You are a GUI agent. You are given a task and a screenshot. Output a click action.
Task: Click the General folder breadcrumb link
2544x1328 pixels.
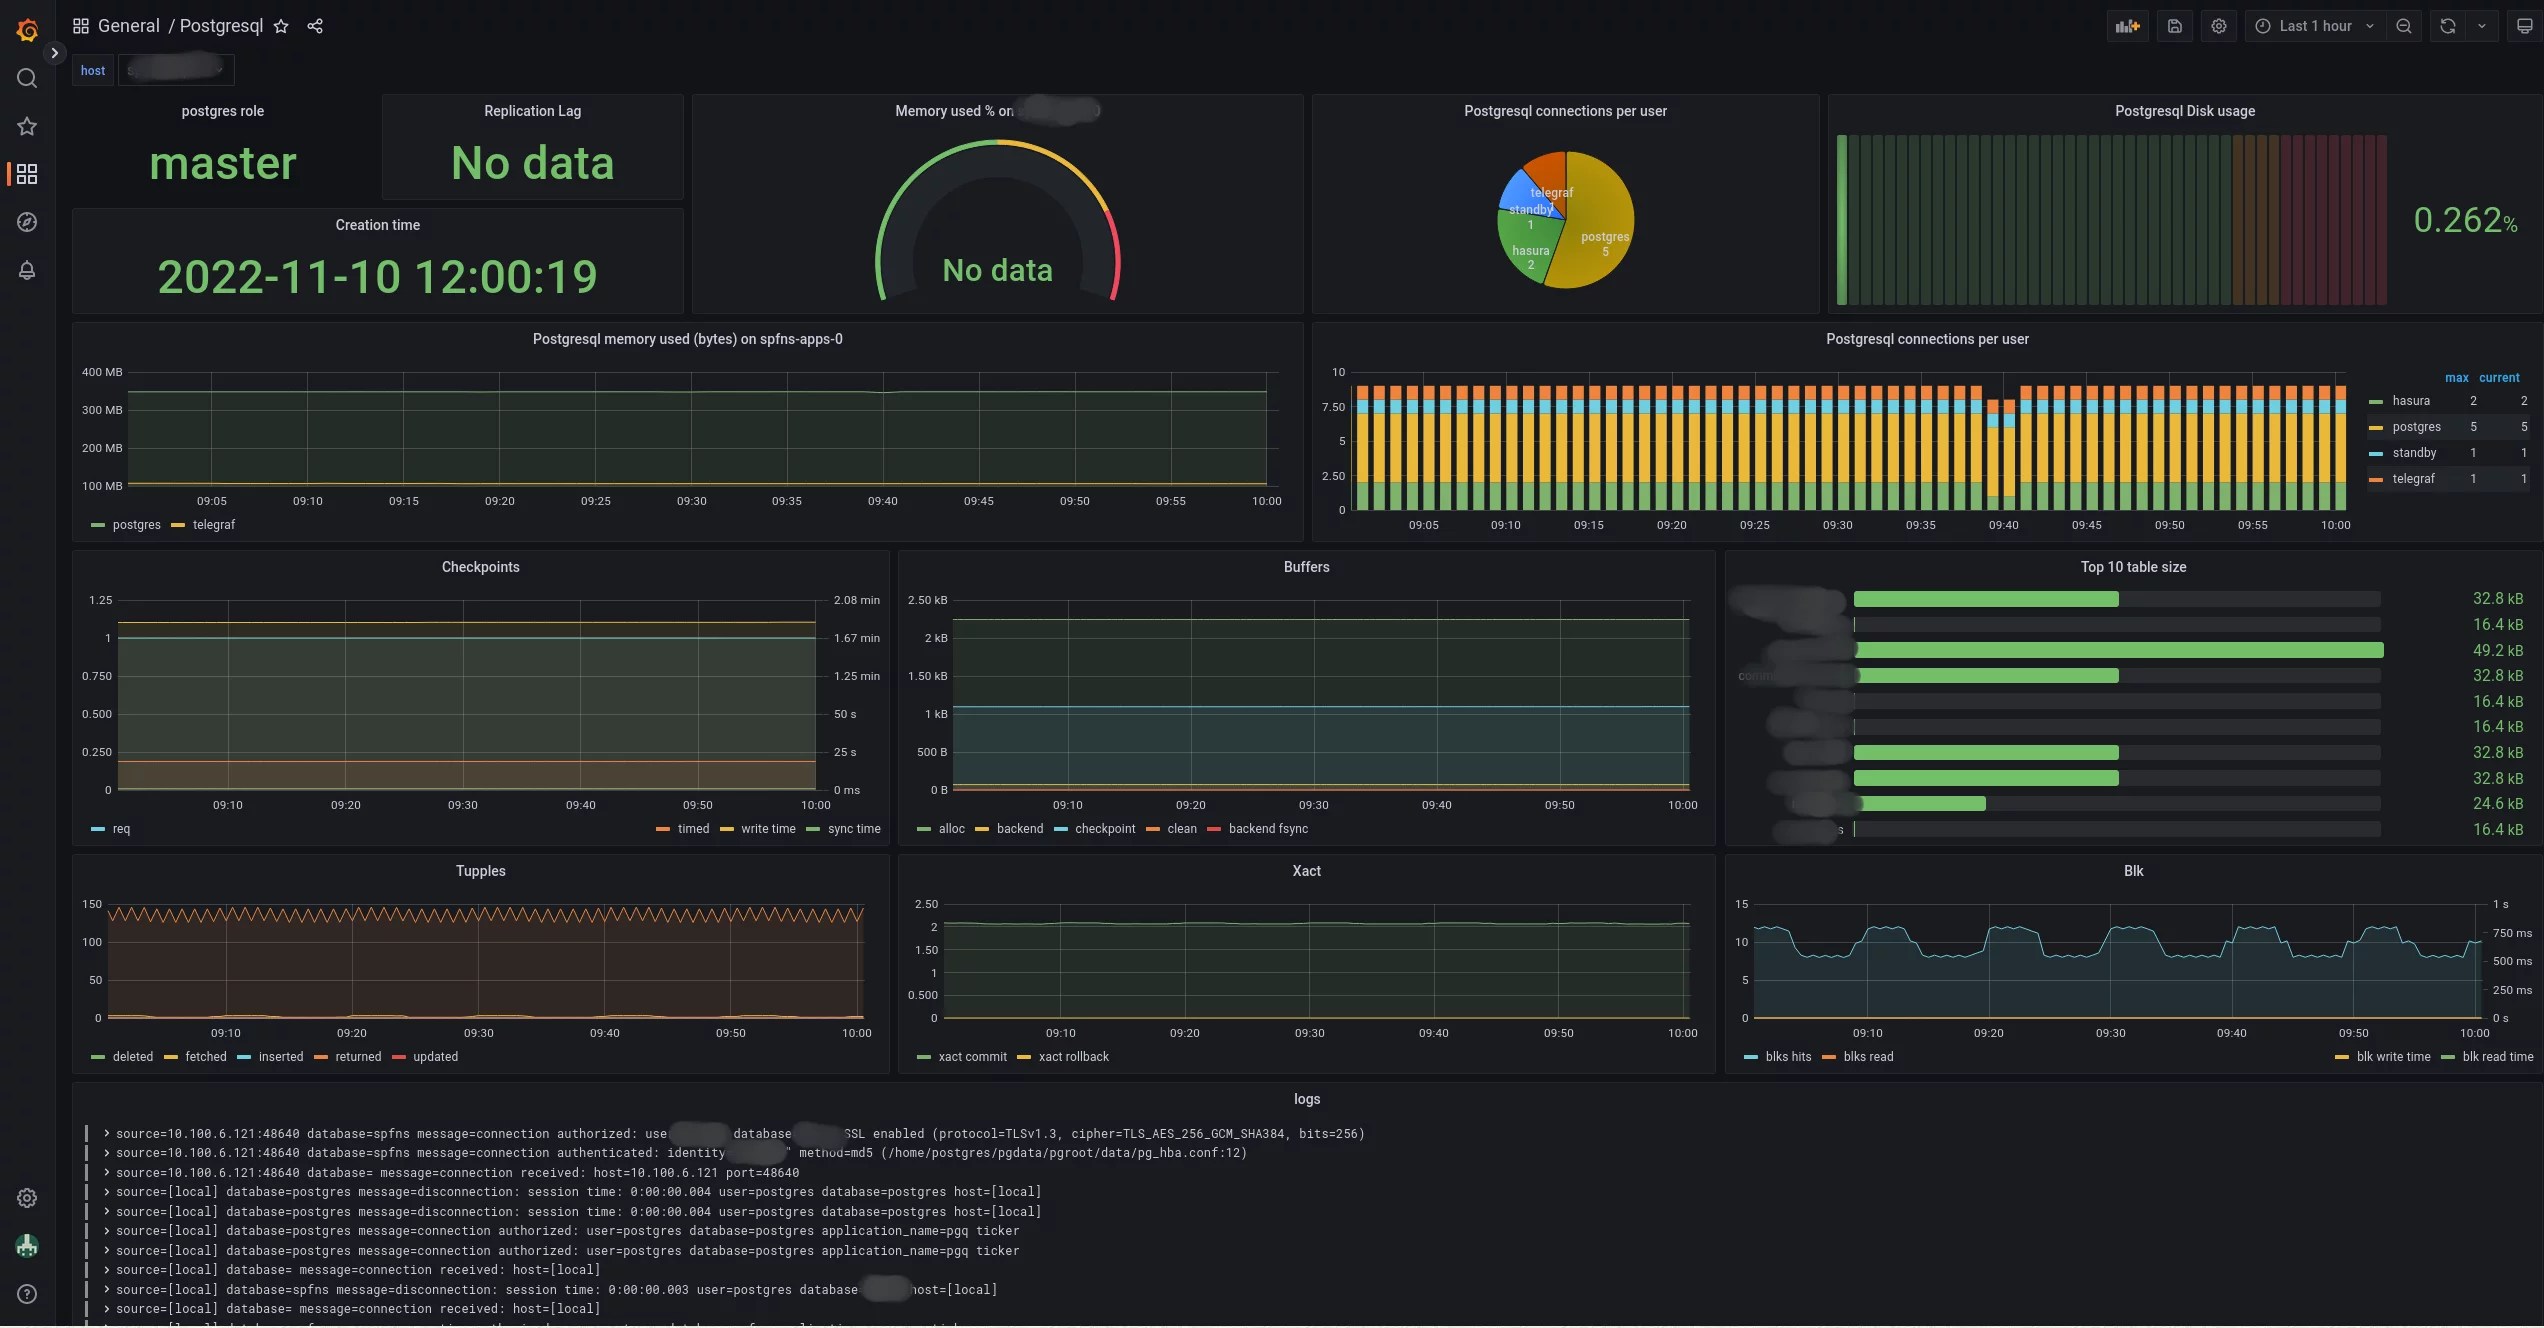pos(129,26)
